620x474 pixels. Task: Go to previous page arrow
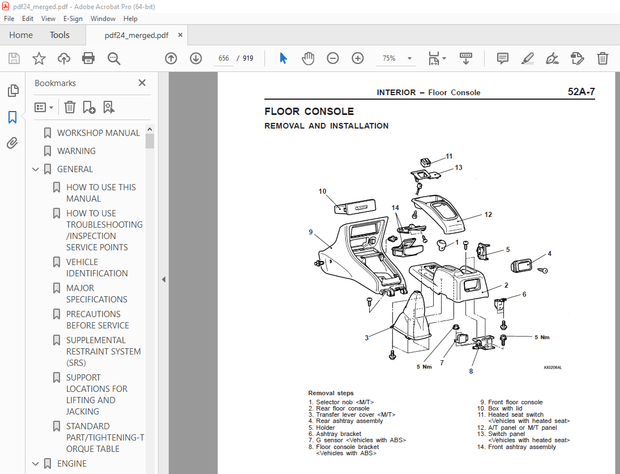pyautogui.click(x=171, y=59)
